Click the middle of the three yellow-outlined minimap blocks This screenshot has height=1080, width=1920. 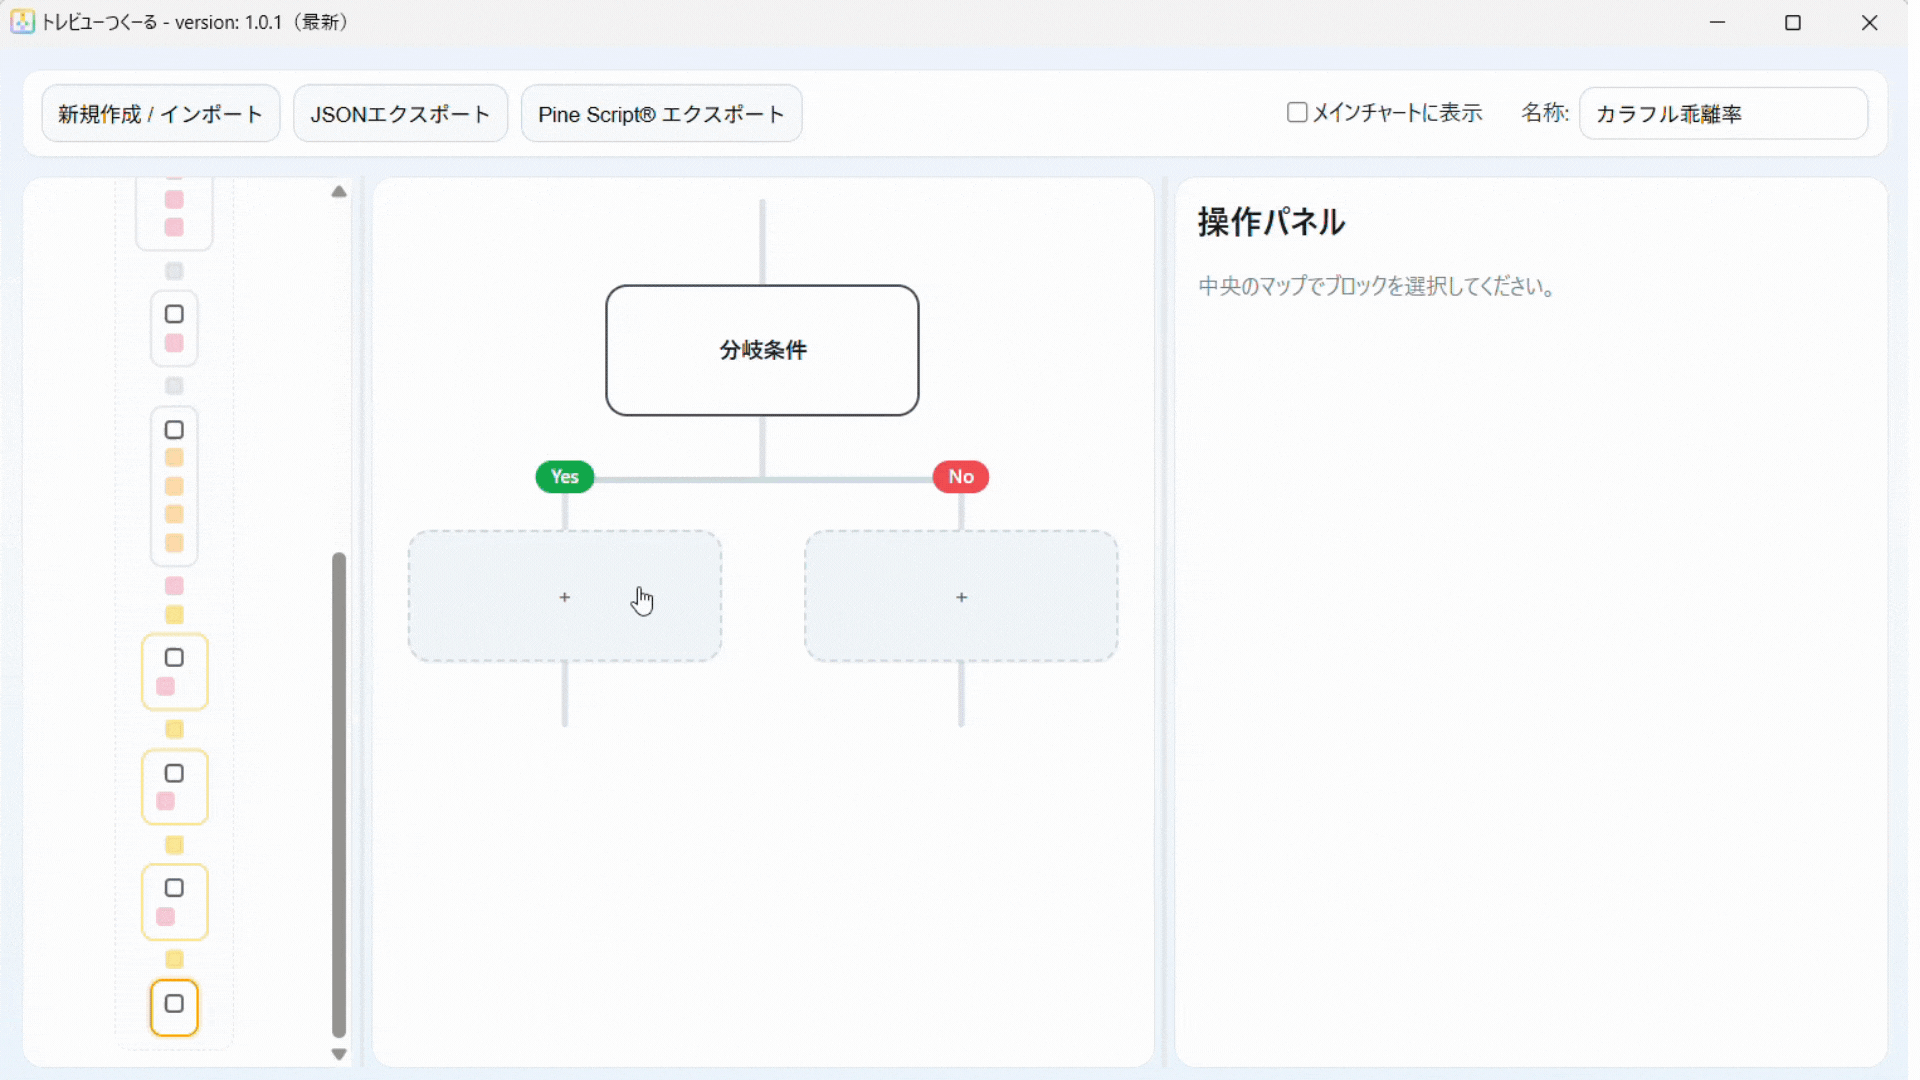[174, 787]
